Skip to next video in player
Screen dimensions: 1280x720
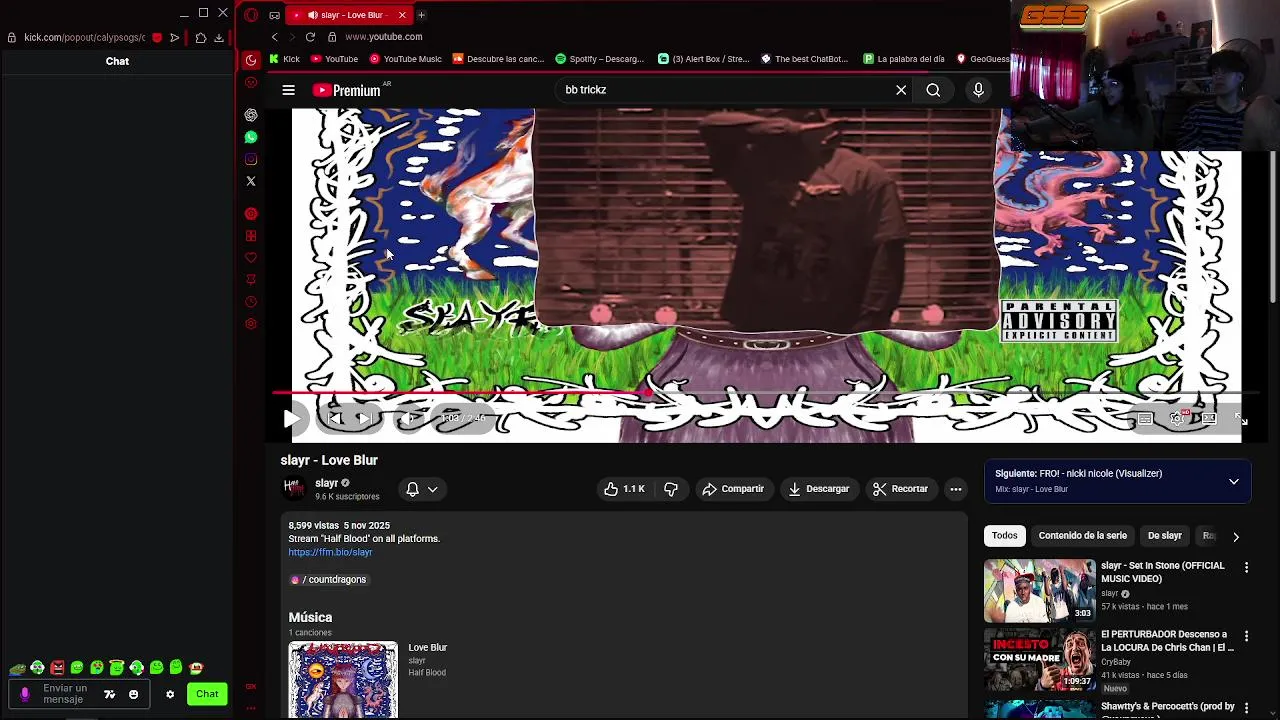[x=364, y=419]
